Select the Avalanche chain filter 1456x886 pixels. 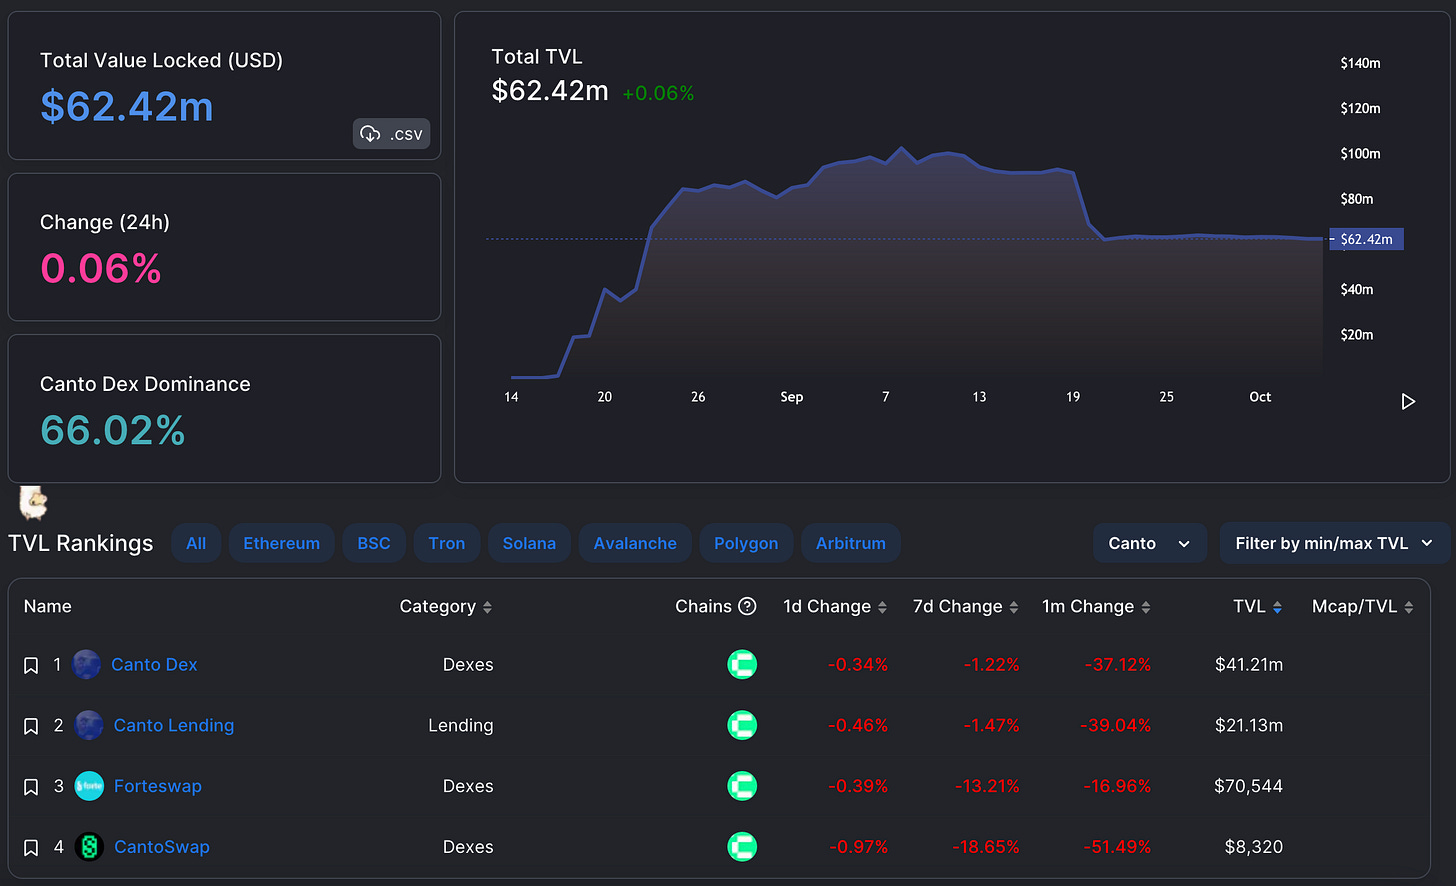pyautogui.click(x=635, y=543)
